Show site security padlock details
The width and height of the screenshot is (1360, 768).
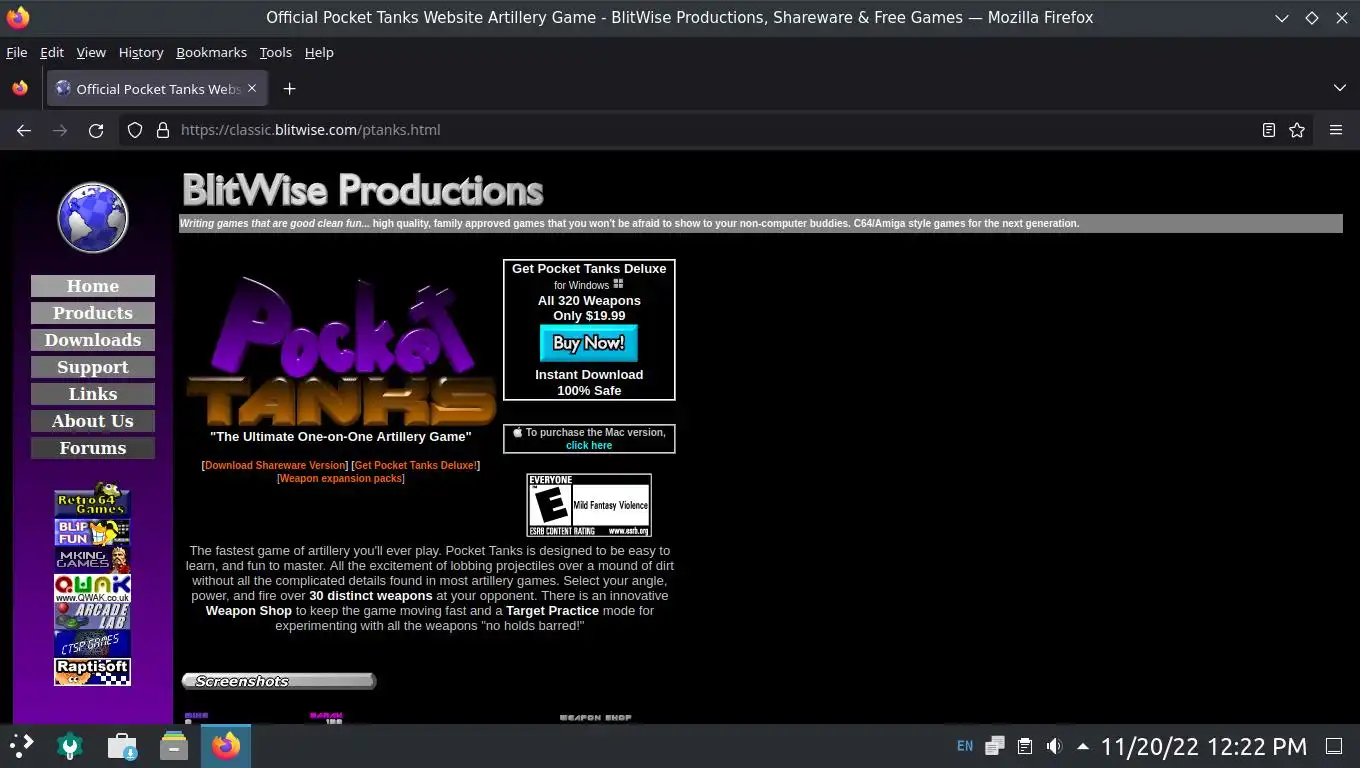point(162,130)
